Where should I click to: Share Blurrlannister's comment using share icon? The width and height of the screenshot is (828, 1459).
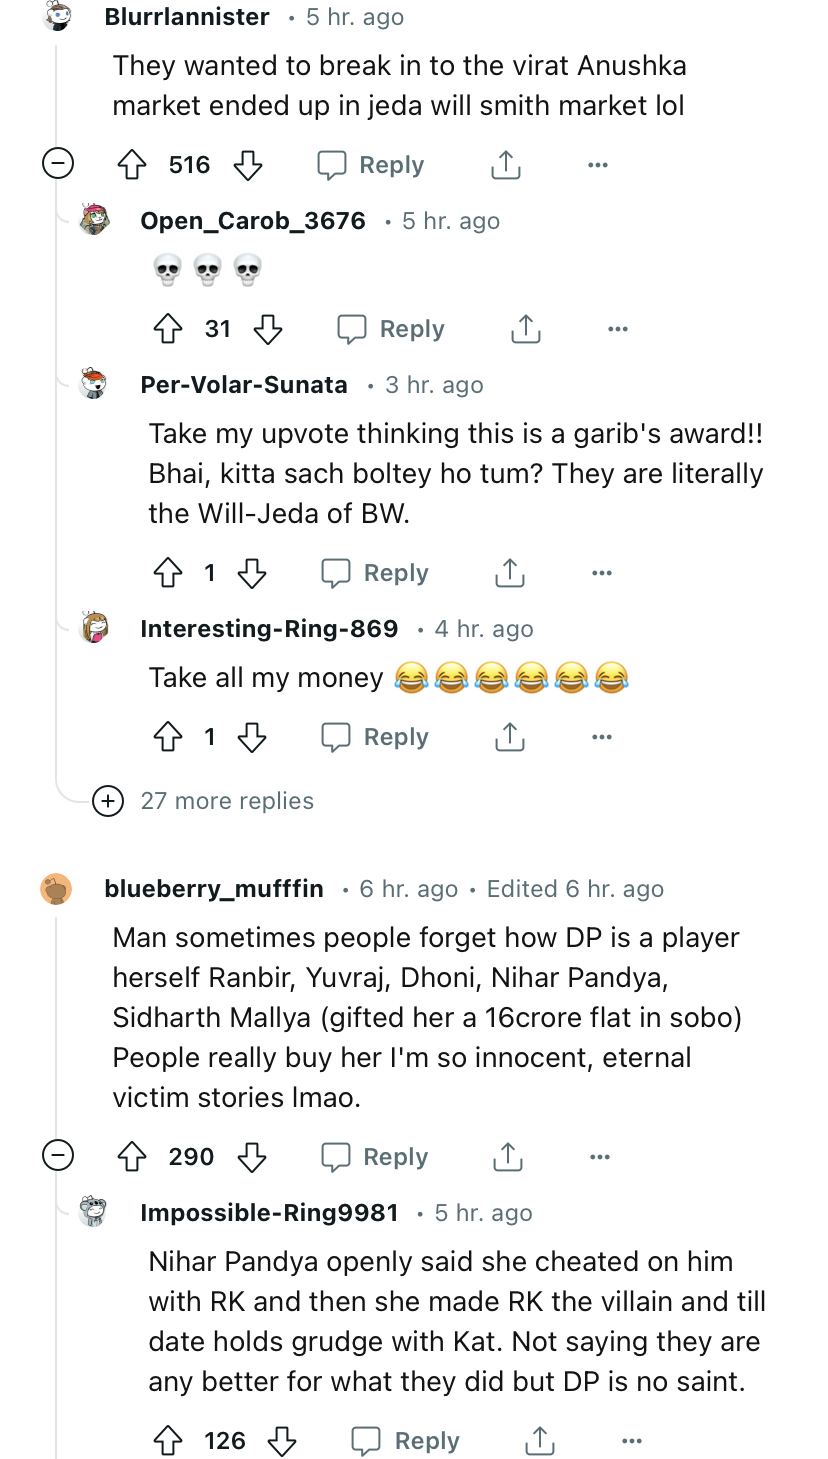point(506,165)
